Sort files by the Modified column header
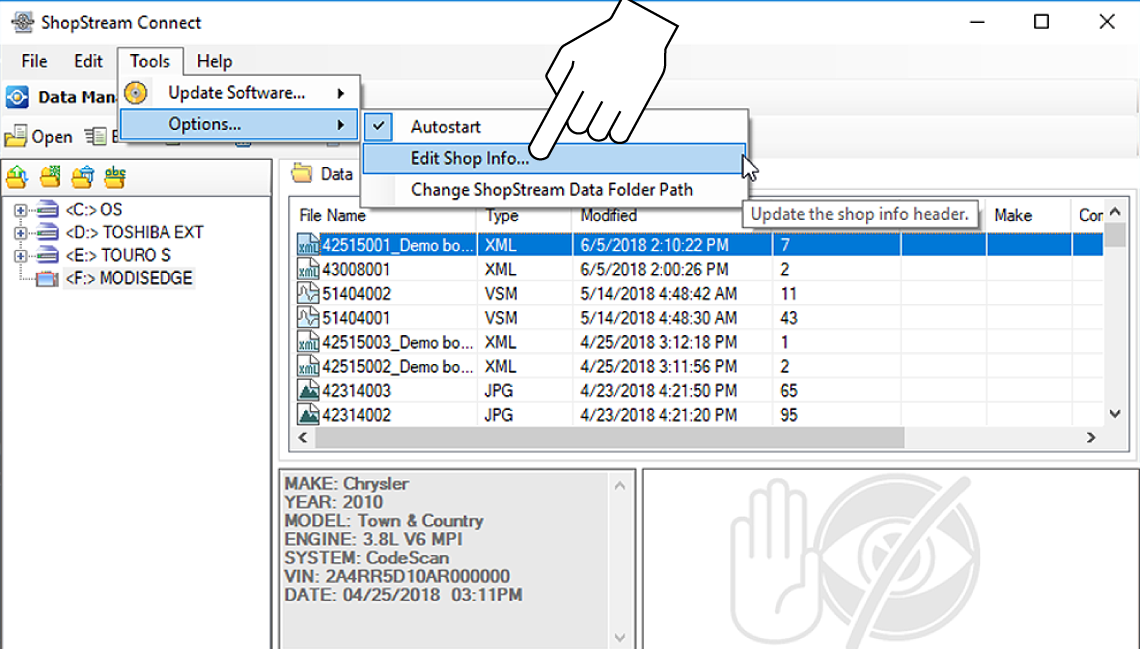 tap(608, 215)
